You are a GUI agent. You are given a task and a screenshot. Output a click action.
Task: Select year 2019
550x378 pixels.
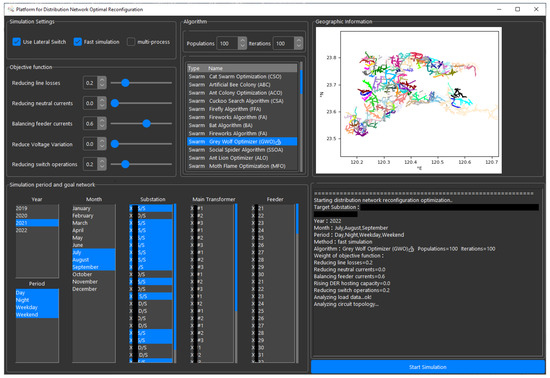[36, 208]
